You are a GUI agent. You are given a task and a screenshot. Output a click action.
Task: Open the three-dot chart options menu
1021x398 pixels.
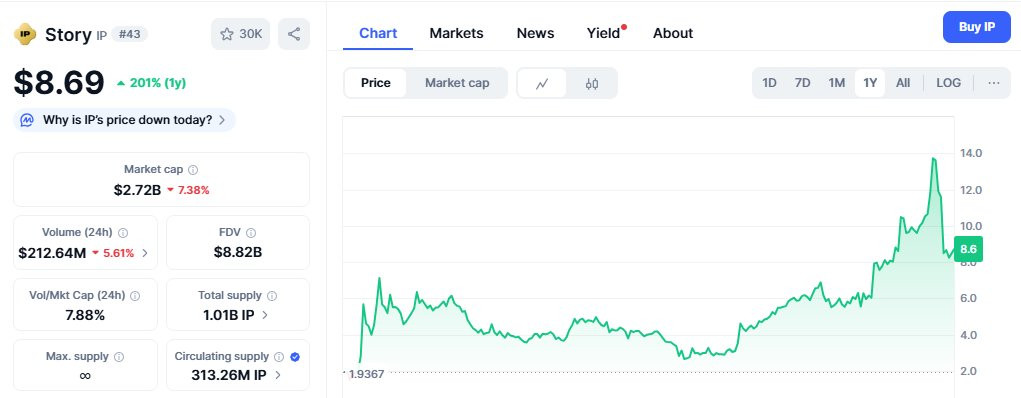tap(994, 83)
